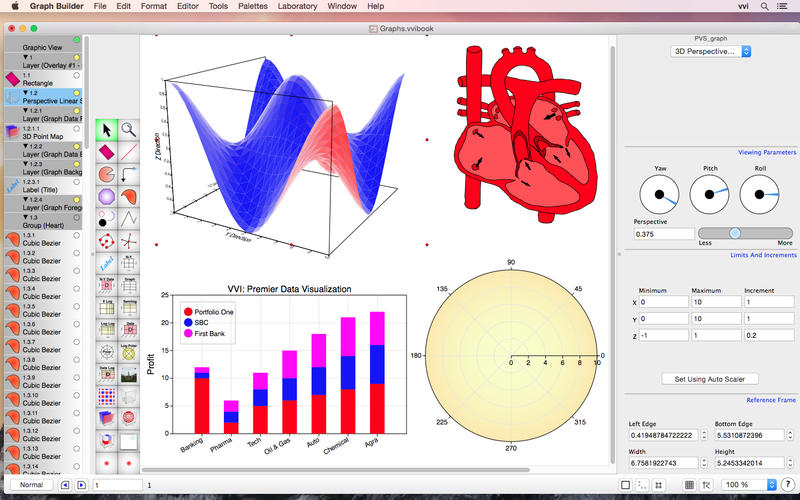Collapse layer 1 disclosure triangle
This screenshot has width=800, height=500.
coord(25,58)
